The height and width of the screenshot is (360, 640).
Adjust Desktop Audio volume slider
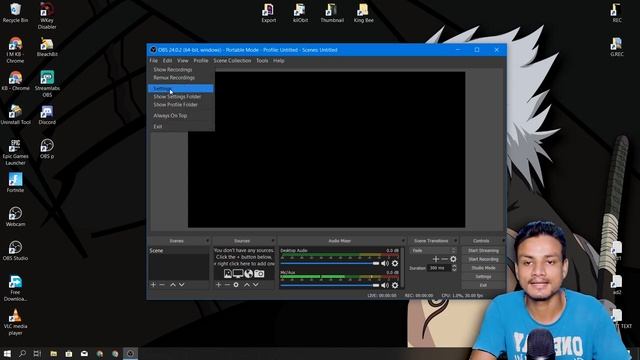click(x=330, y=263)
